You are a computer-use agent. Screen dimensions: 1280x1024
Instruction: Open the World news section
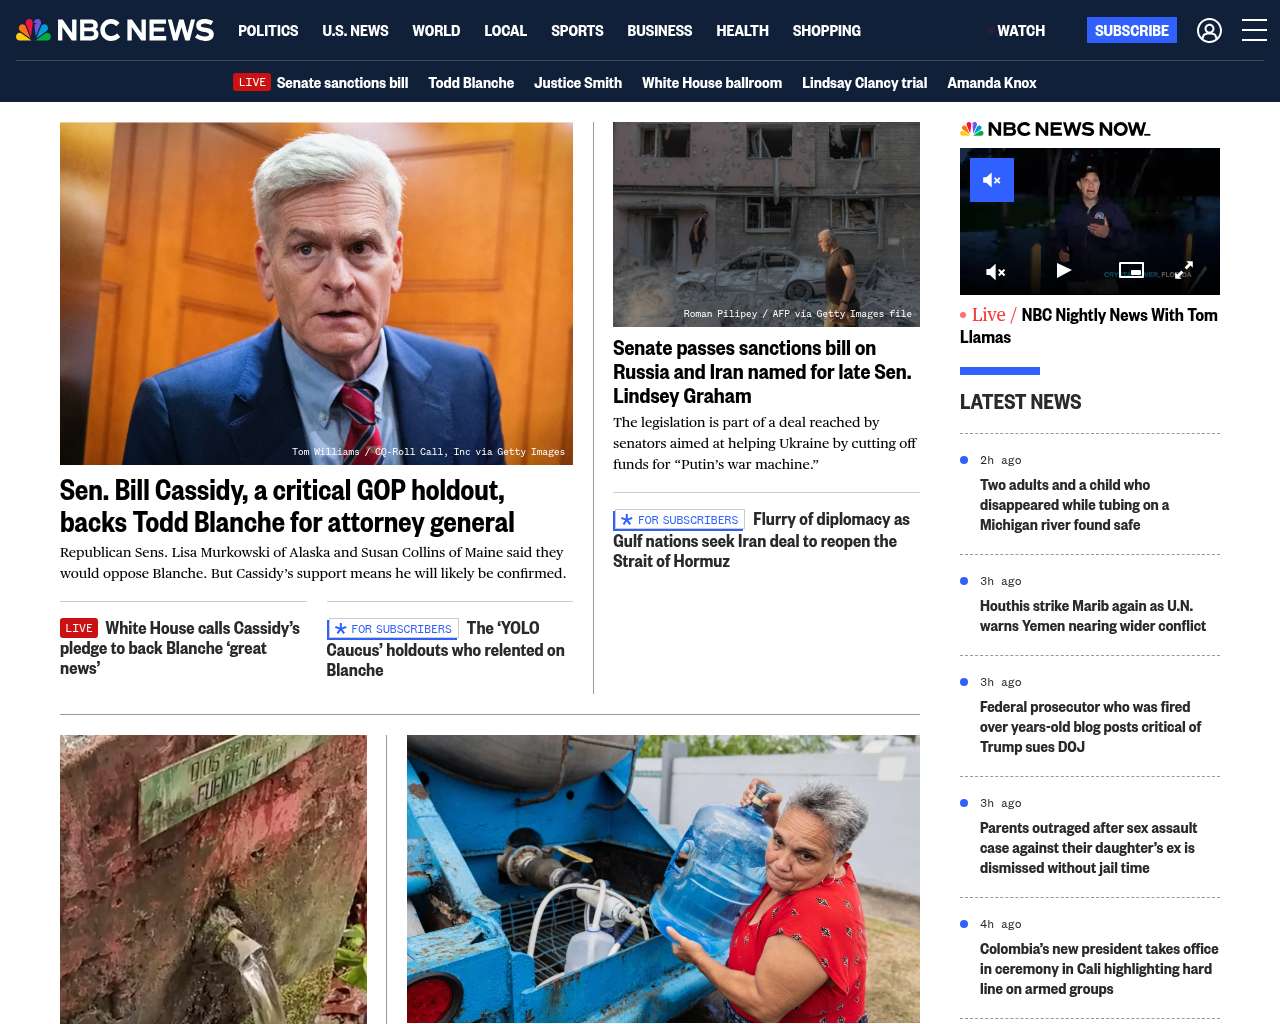[x=436, y=31]
